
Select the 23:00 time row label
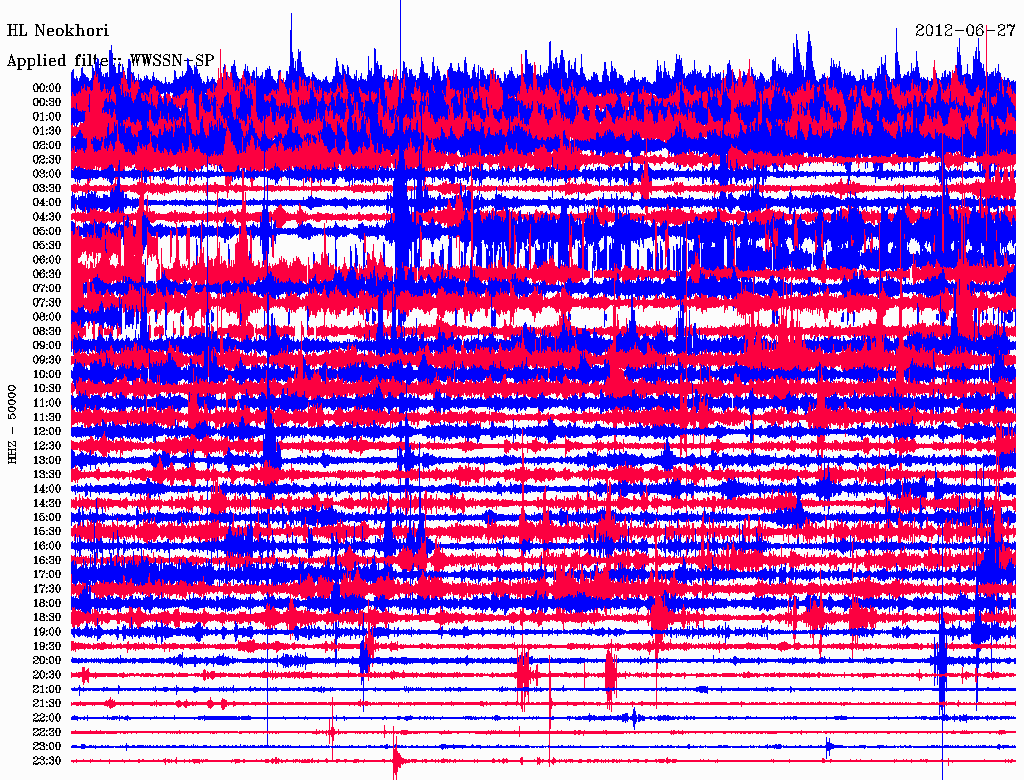tap(47, 747)
